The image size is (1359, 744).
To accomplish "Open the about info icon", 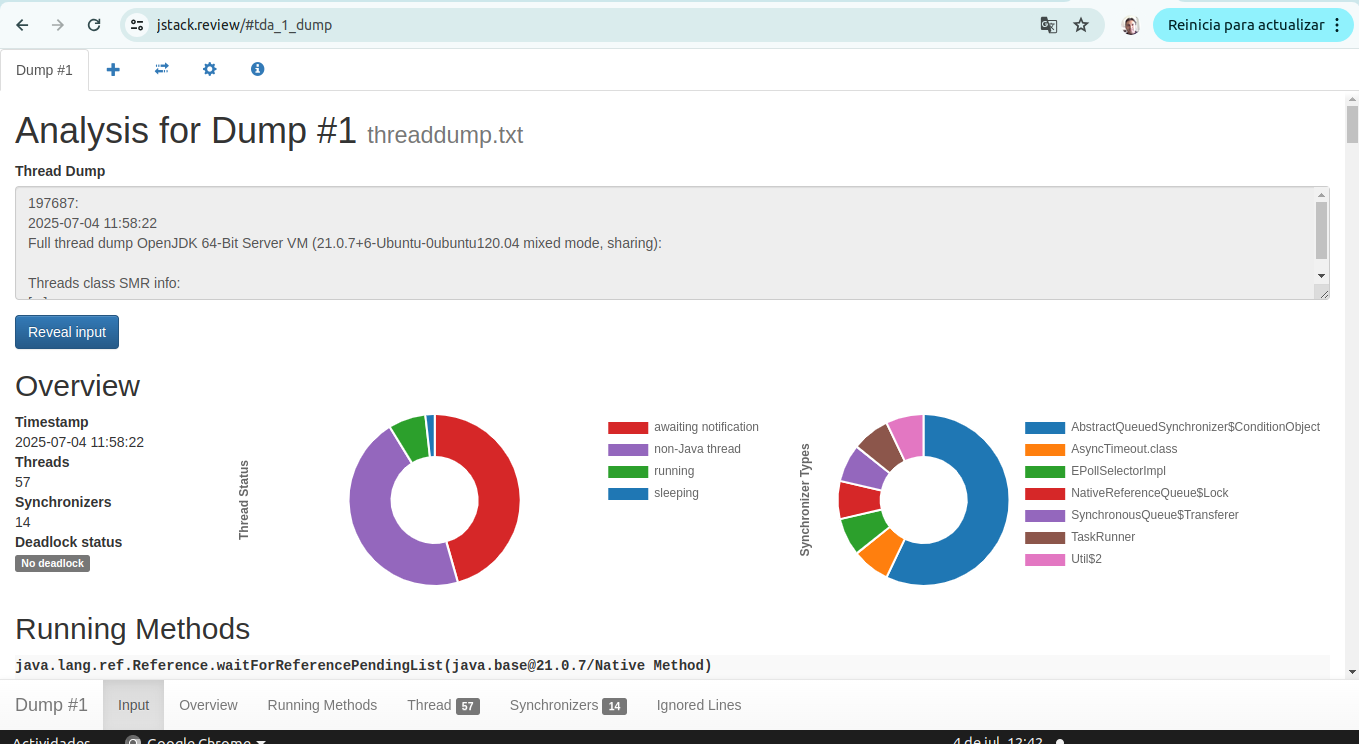I will [257, 69].
